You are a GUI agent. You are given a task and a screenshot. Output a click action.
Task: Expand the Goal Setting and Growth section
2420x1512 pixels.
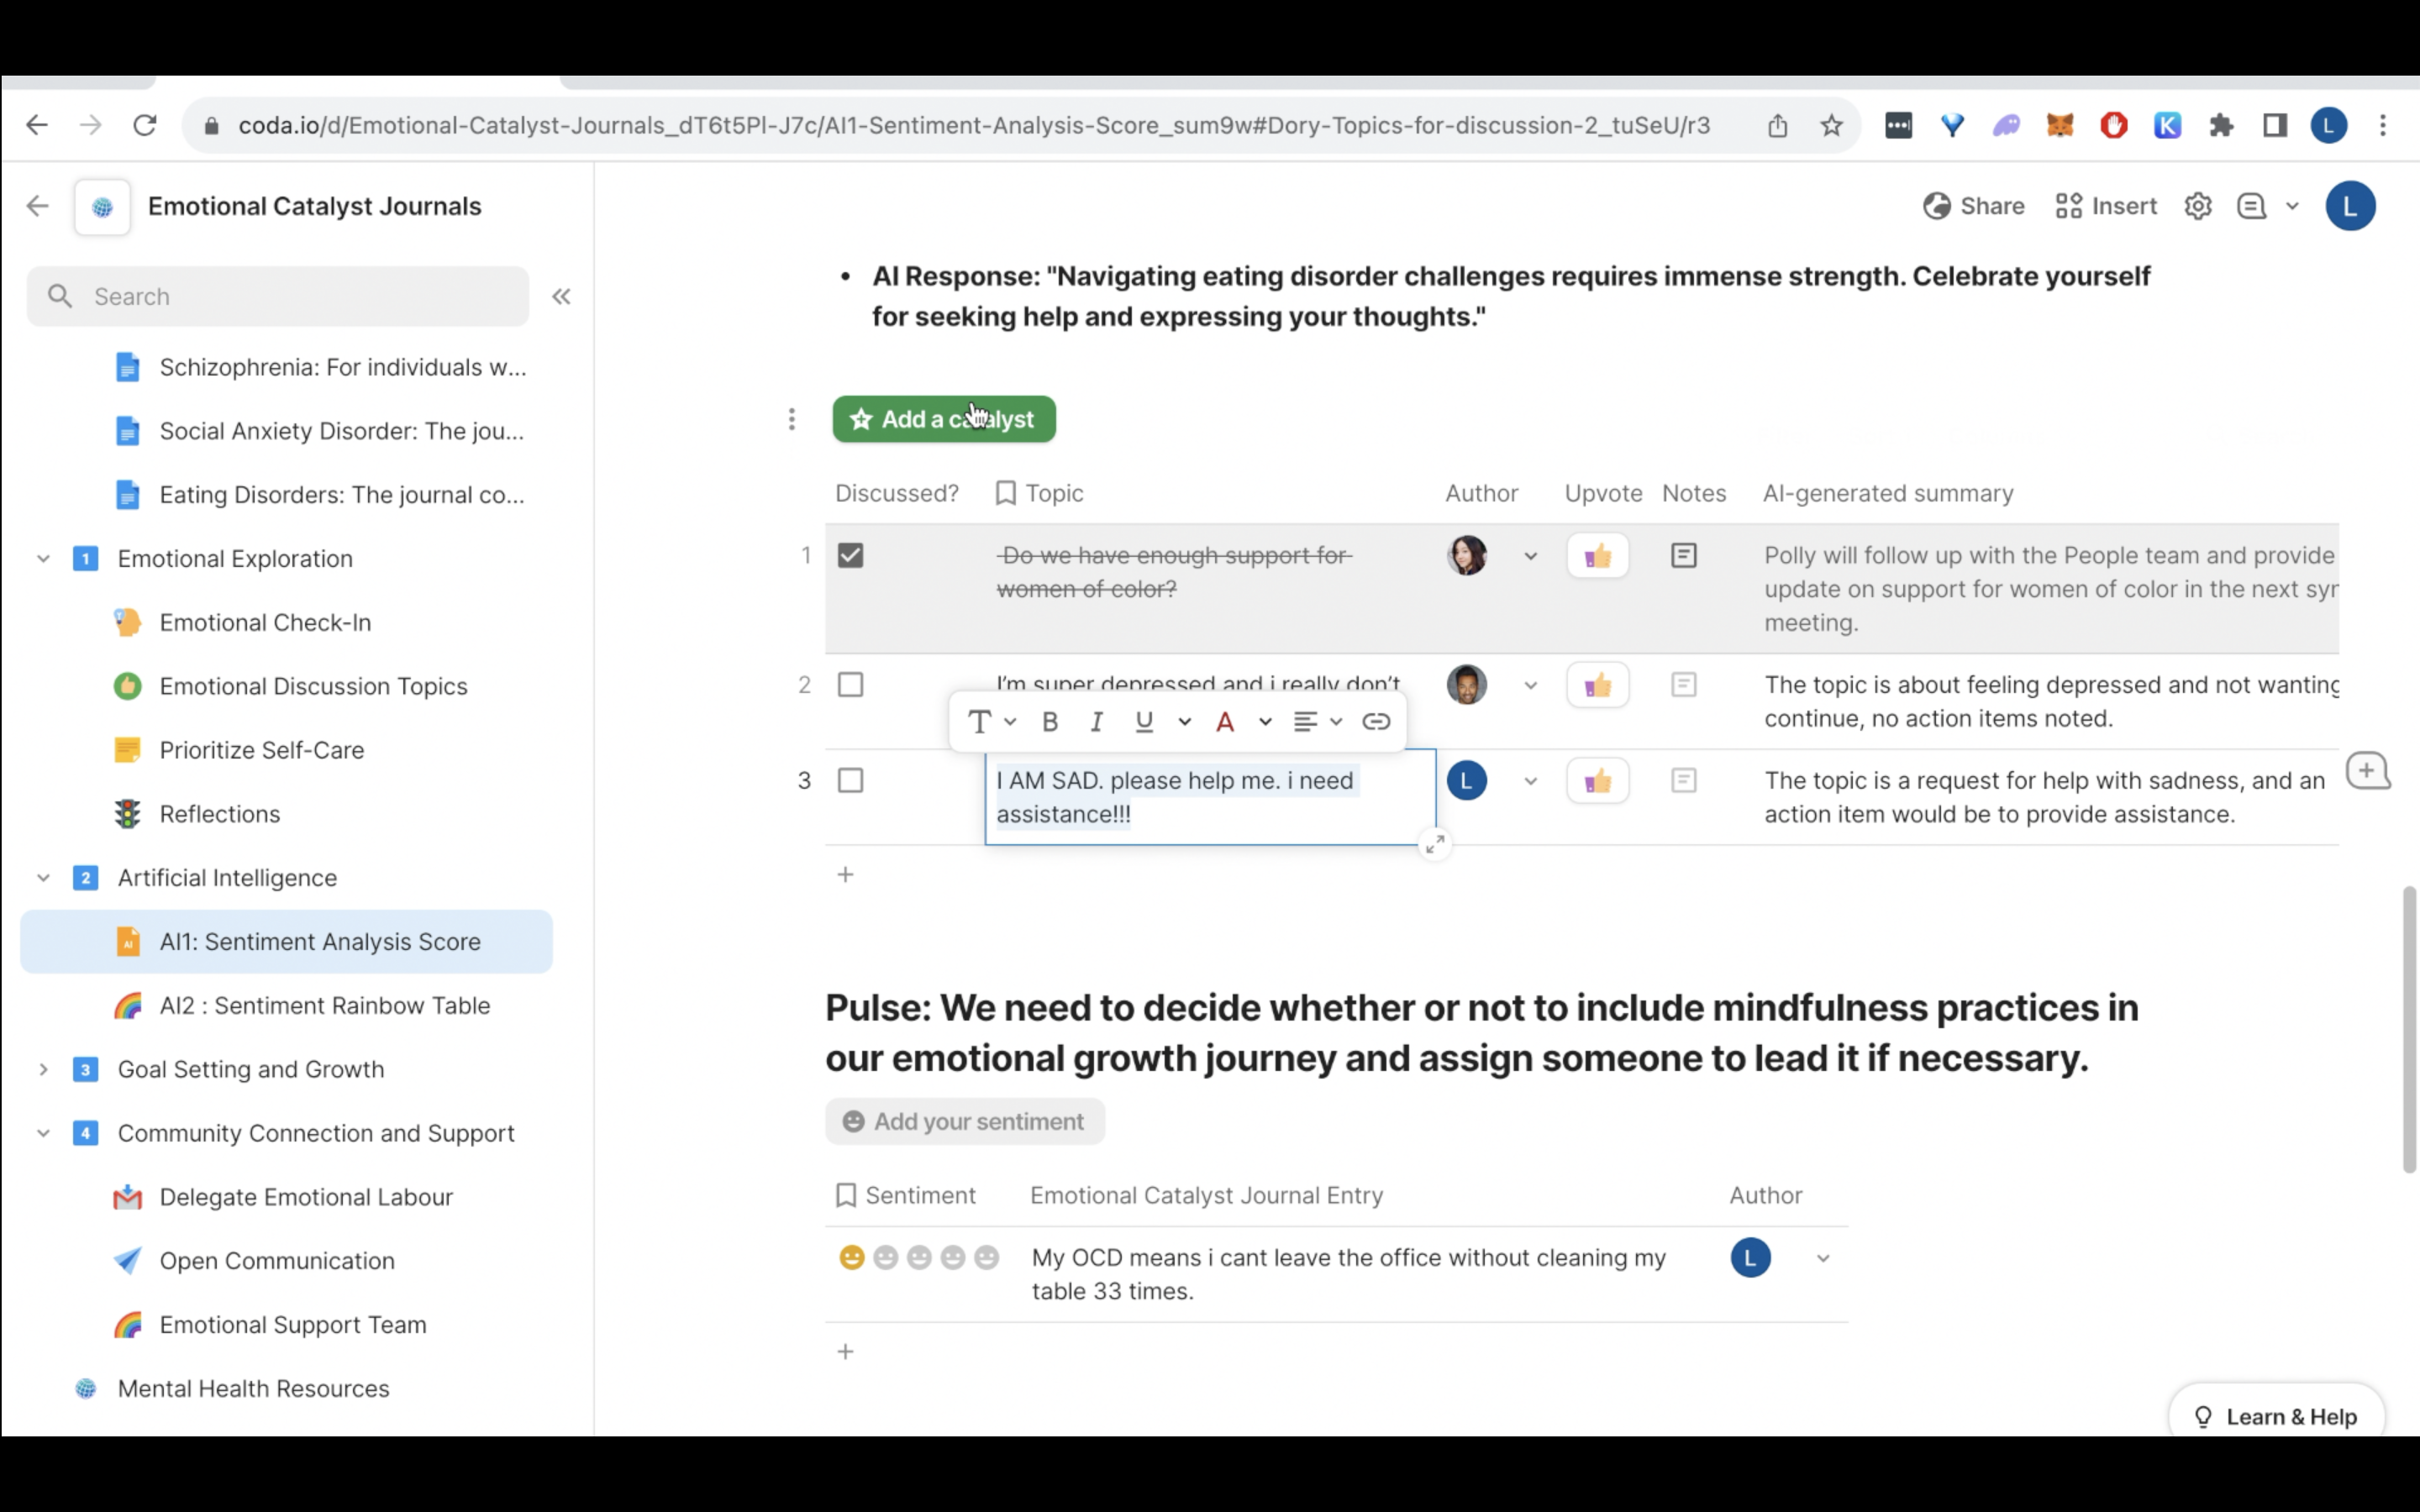pos(43,1070)
